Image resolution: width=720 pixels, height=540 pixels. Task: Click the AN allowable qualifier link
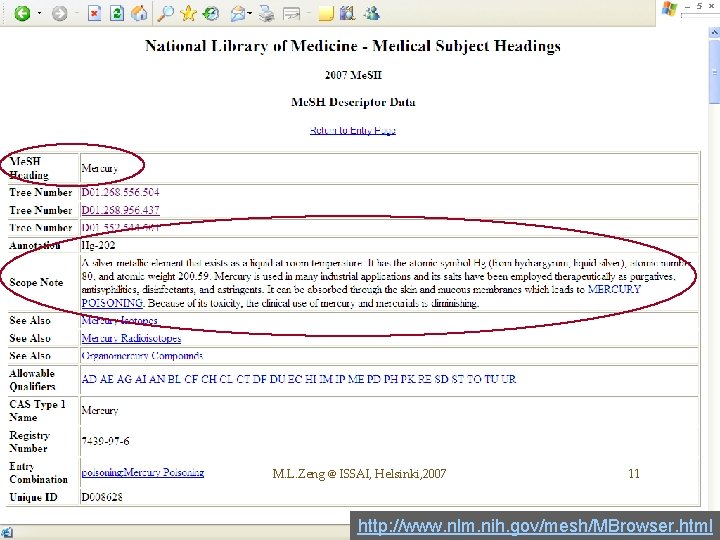(x=157, y=379)
